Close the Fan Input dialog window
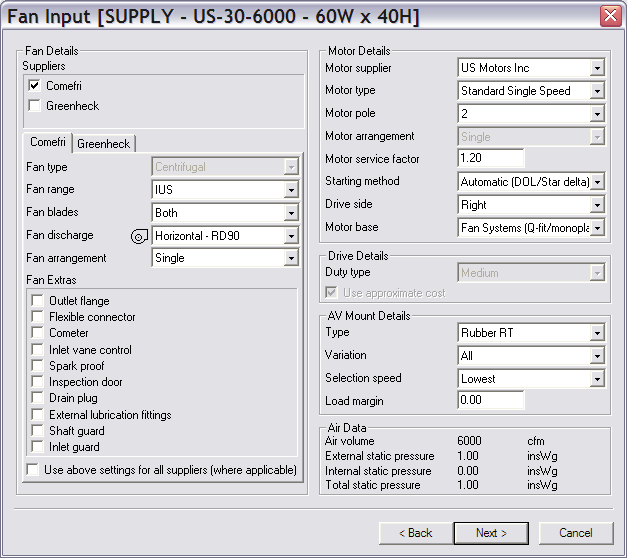Image resolution: width=627 pixels, height=558 pixels. click(x=609, y=16)
